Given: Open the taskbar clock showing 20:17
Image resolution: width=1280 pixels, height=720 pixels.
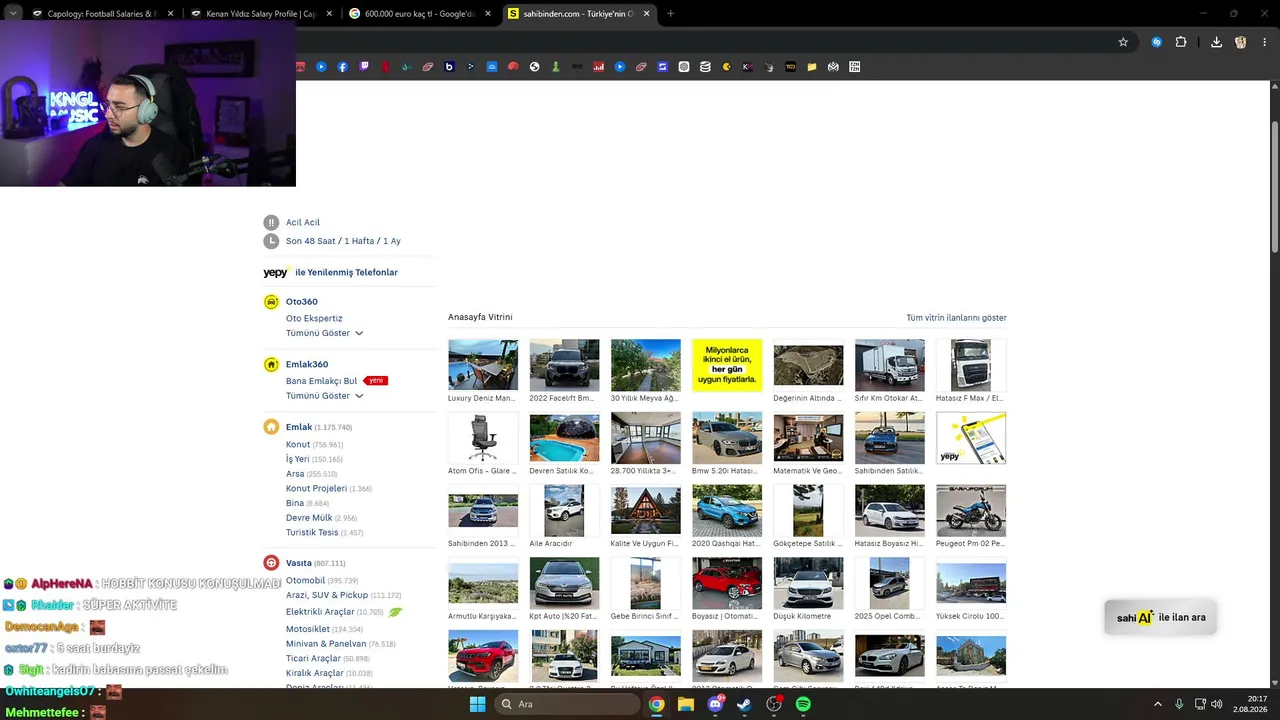Looking at the screenshot, I should [x=1249, y=704].
